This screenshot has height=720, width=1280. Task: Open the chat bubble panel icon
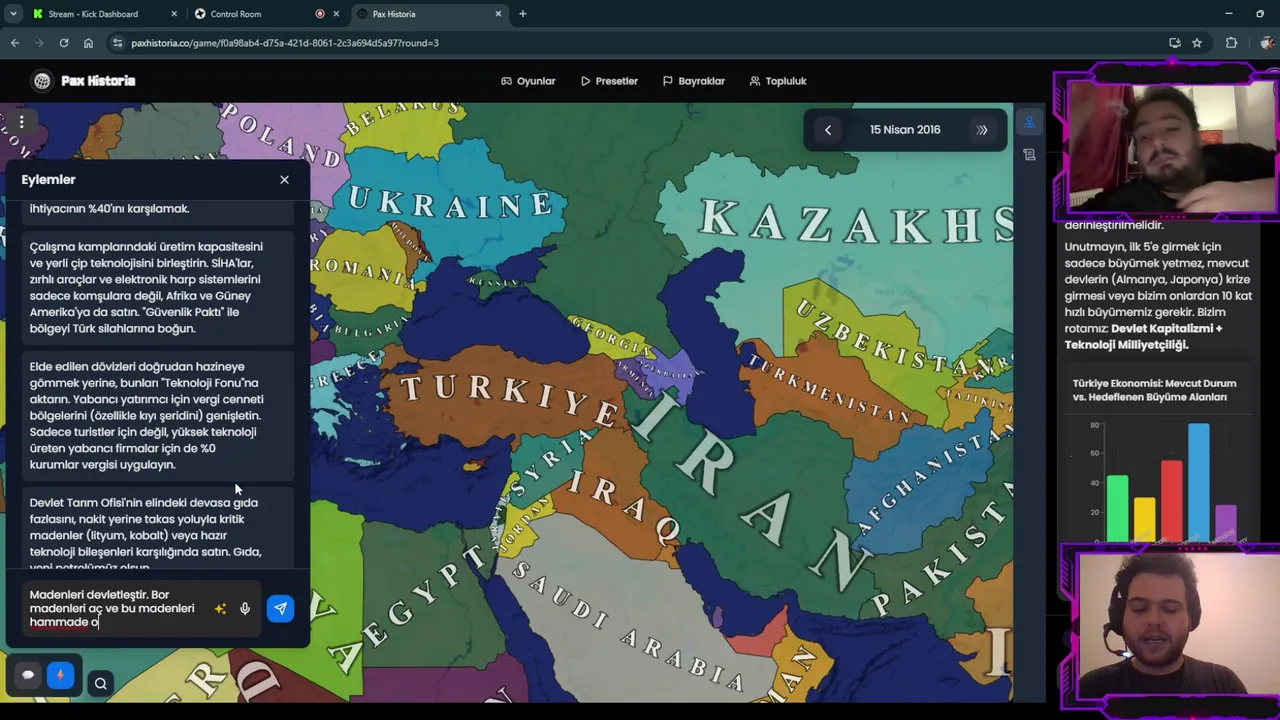coord(28,675)
